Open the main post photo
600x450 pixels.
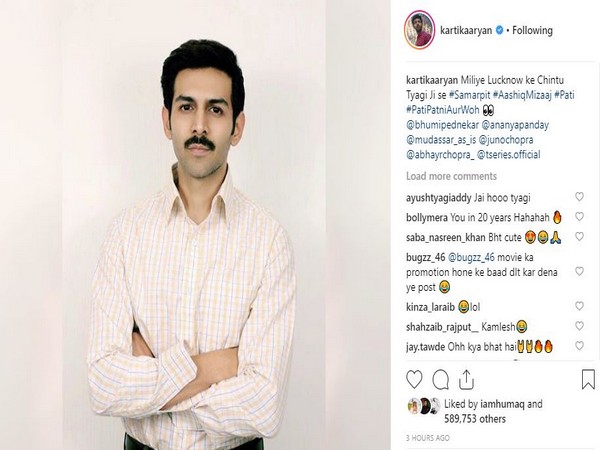[194, 225]
